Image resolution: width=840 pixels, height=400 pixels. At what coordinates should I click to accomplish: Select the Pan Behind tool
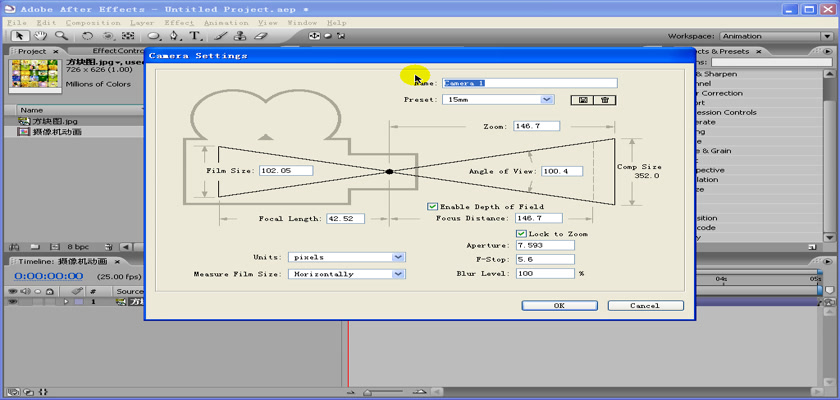click(x=128, y=36)
